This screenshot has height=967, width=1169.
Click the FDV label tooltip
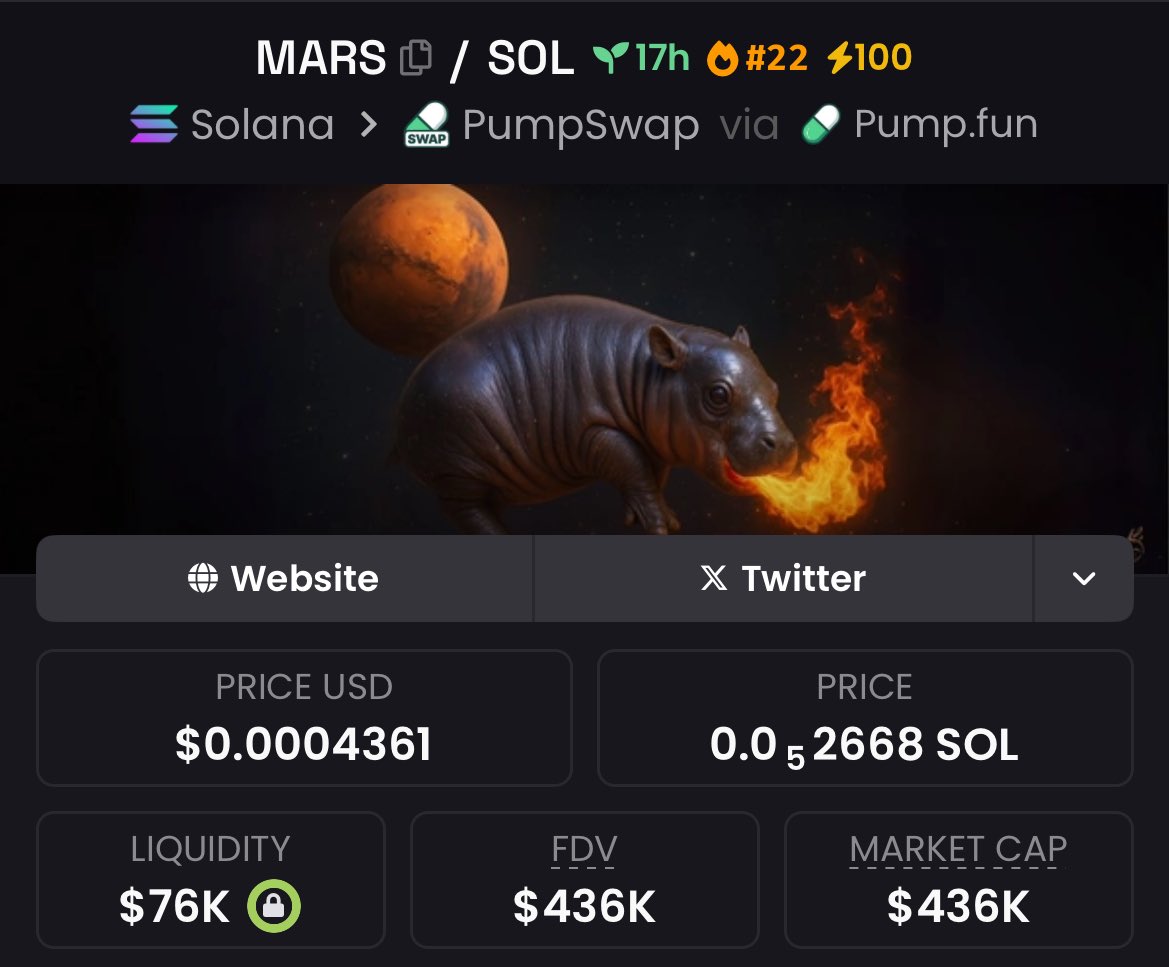point(584,849)
